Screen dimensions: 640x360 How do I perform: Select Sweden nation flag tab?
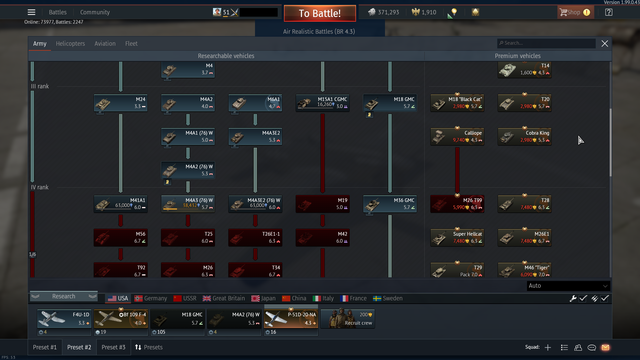pyautogui.click(x=388, y=298)
